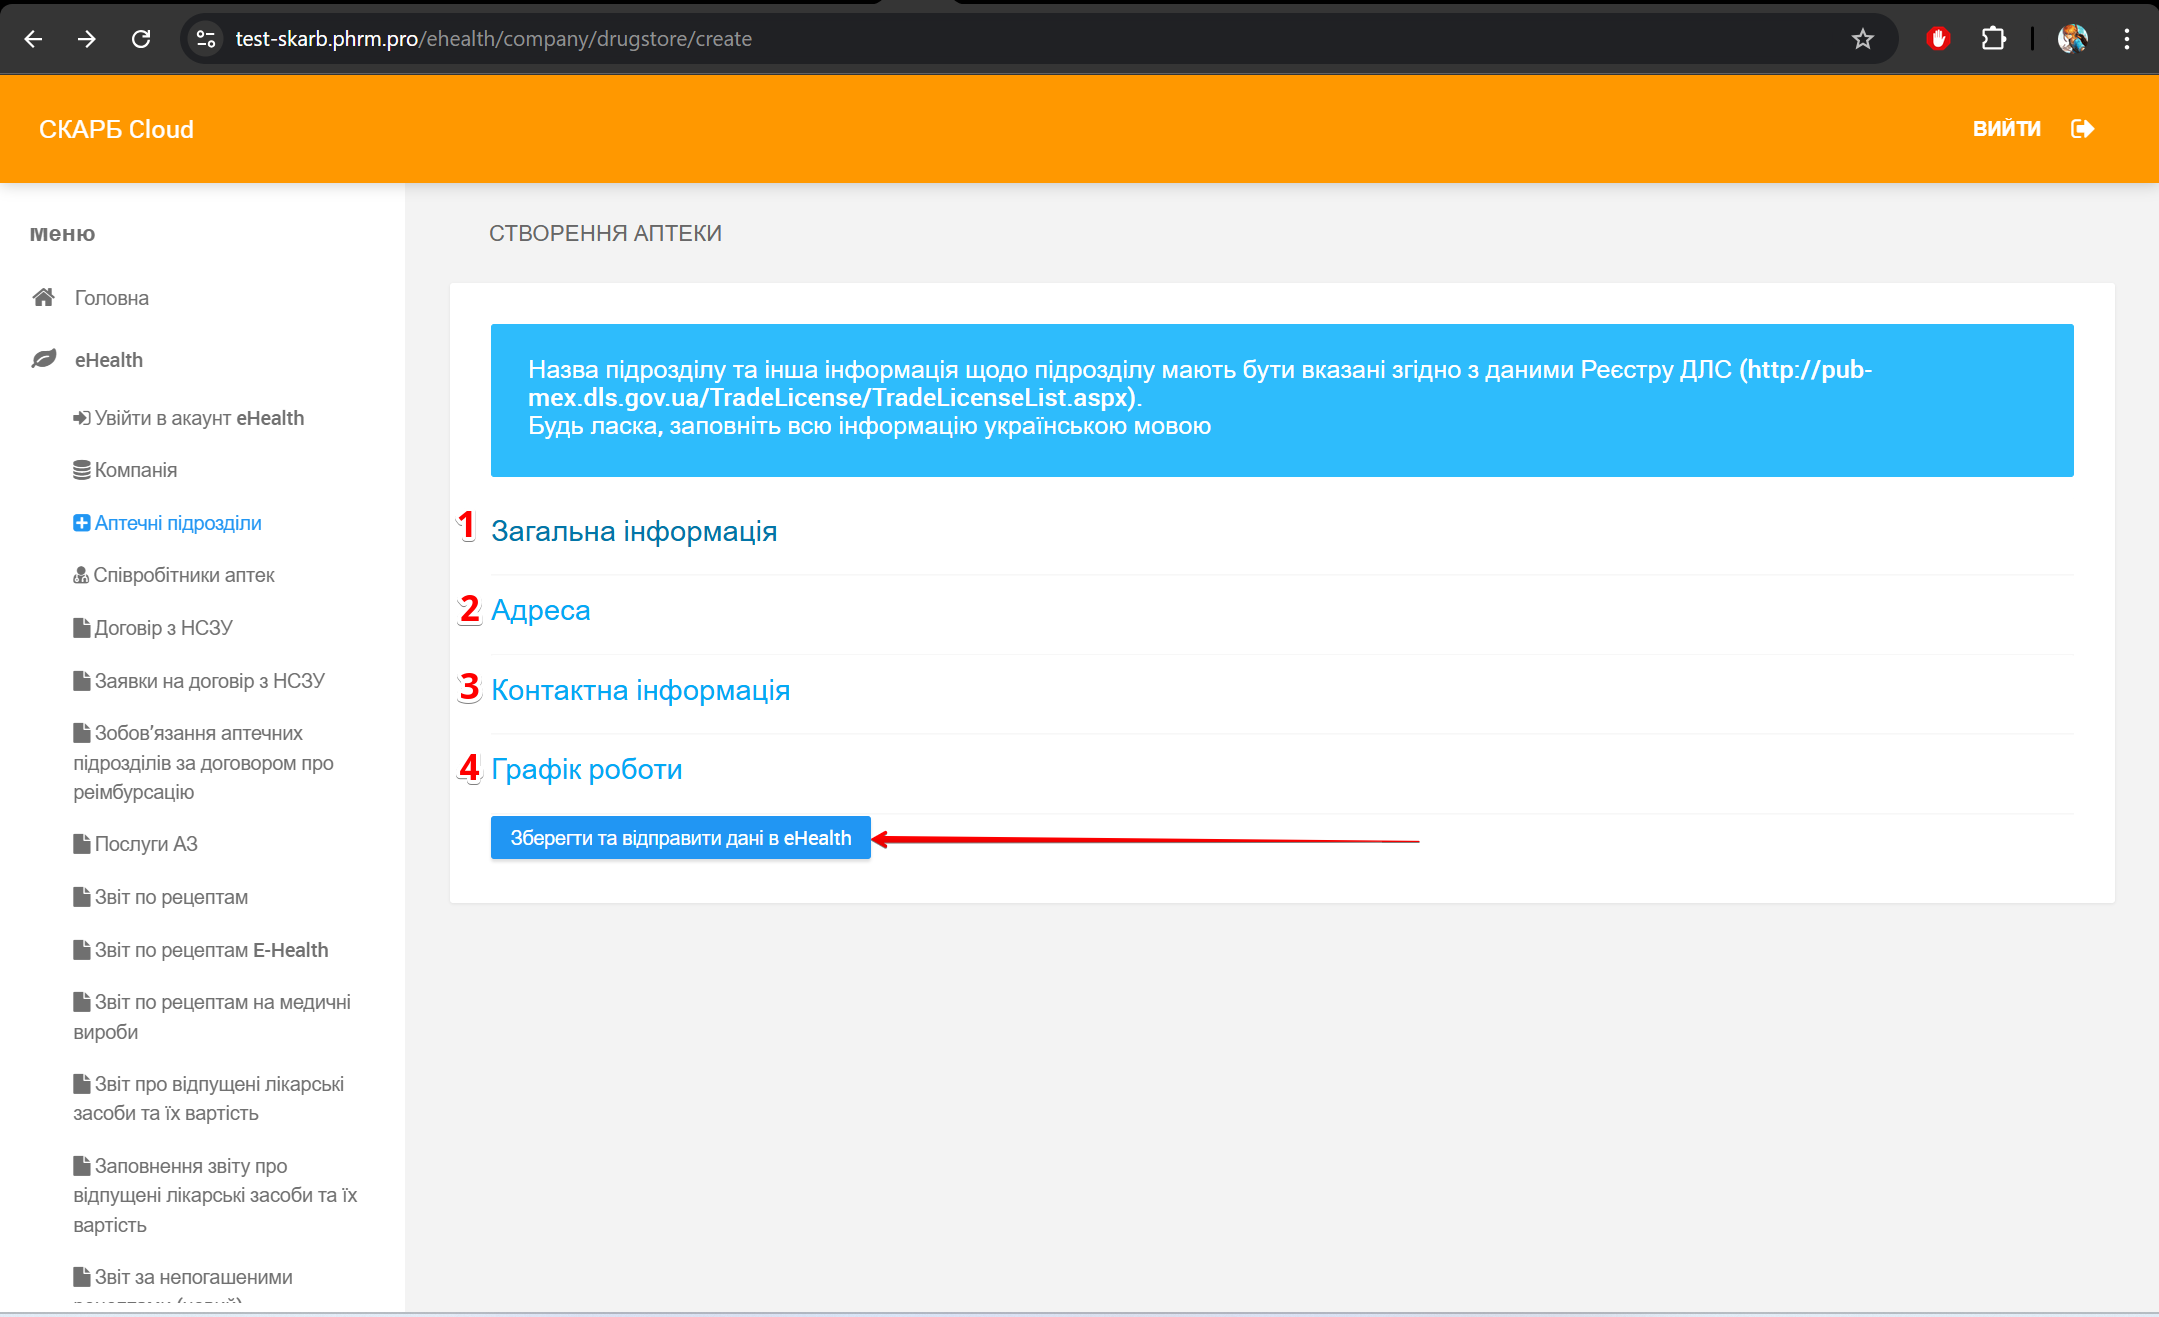Expand the Контактна інформація section
This screenshot has height=1317, width=2159.
coord(641,690)
